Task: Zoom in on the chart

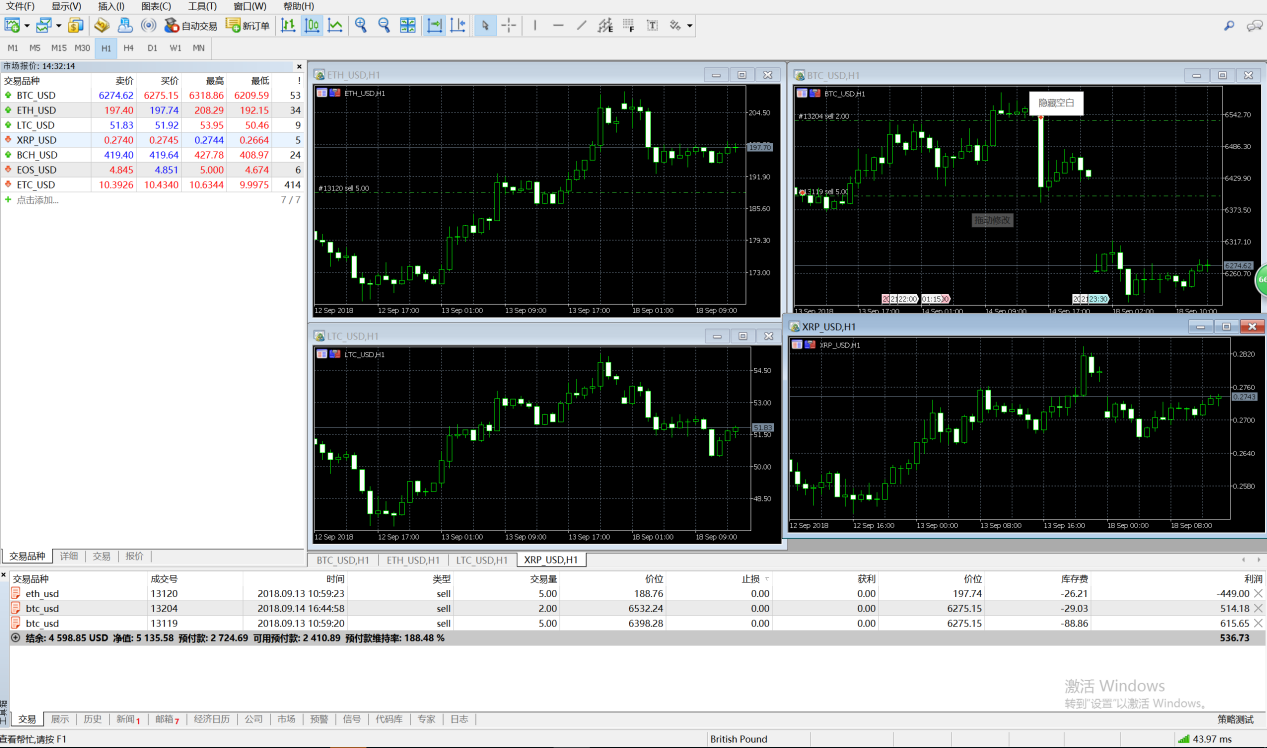Action: (x=361, y=25)
